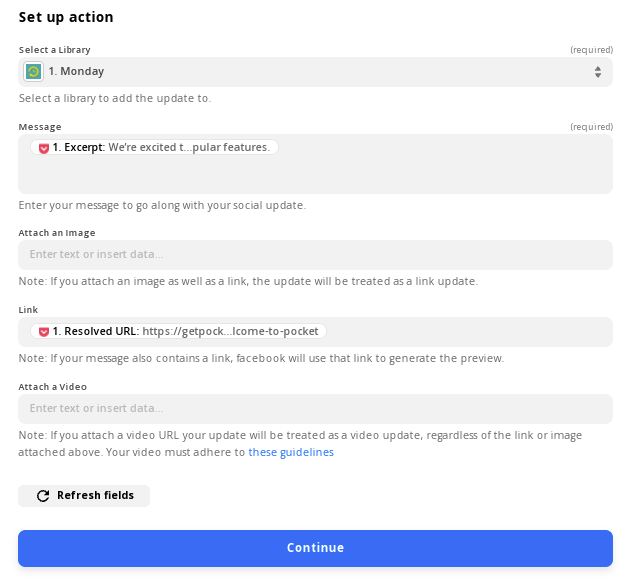
Task: Open the Select a Library dropdown
Action: click(x=315, y=72)
